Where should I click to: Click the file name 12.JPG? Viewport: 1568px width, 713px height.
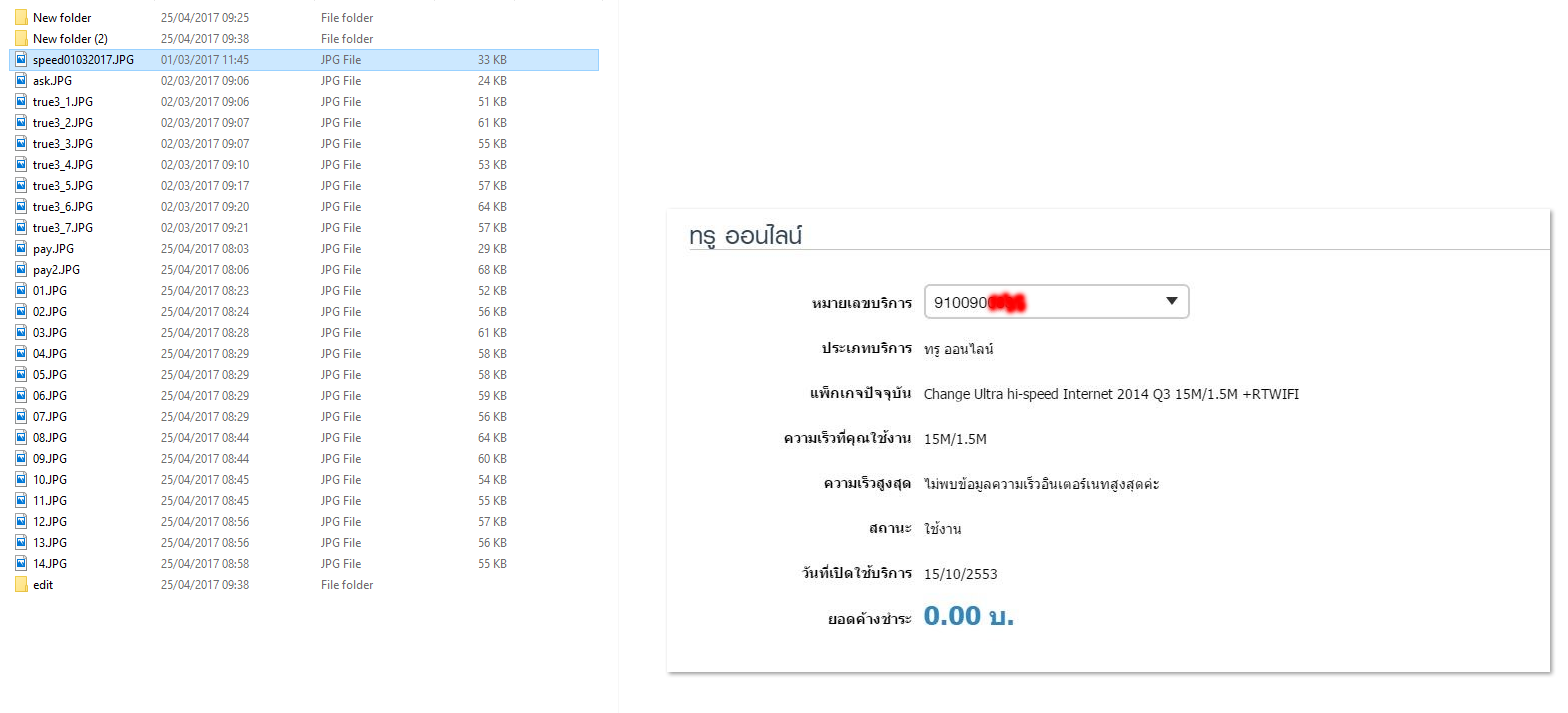pos(50,521)
